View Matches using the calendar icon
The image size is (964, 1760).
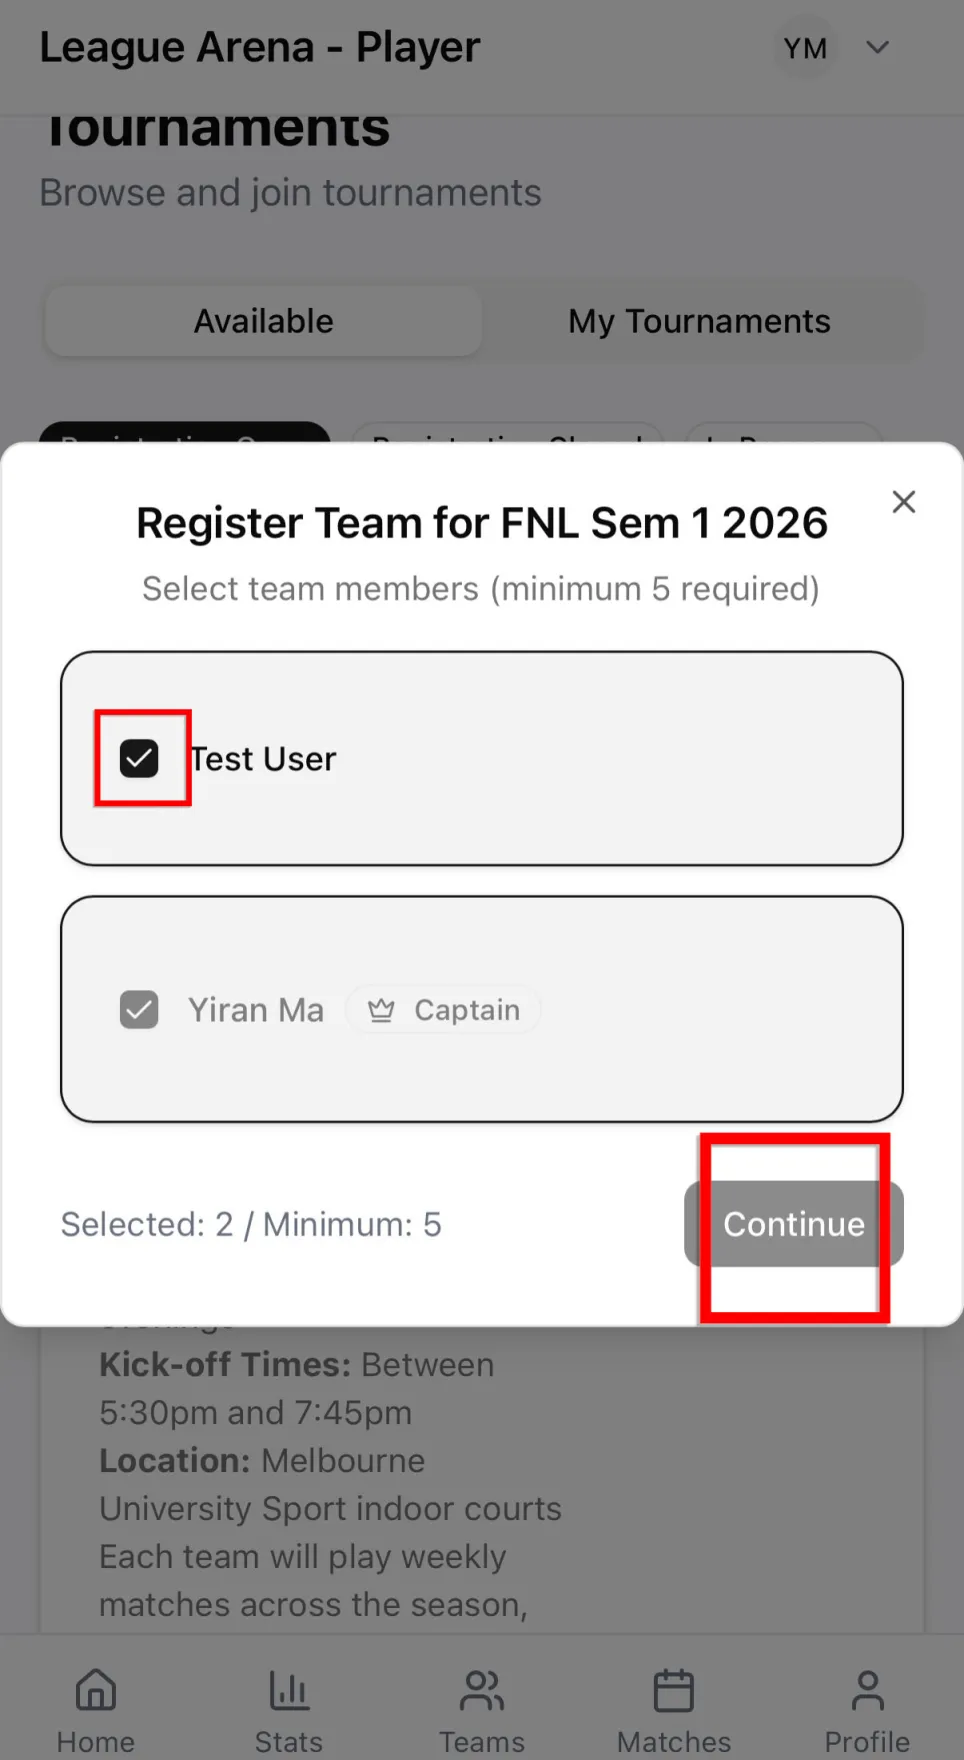pos(673,1700)
